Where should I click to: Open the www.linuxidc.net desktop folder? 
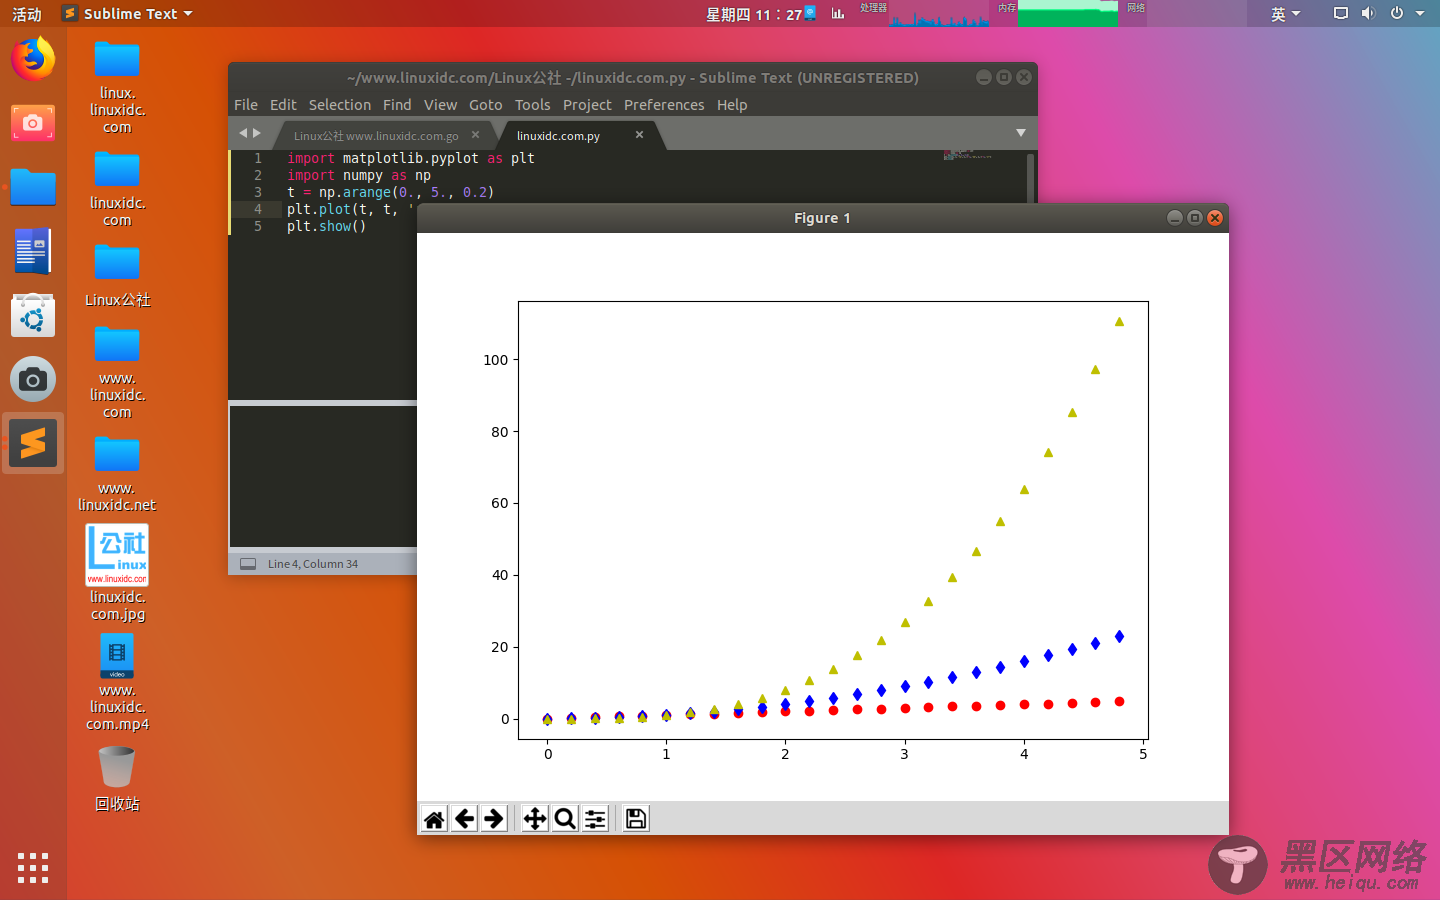[x=117, y=474]
